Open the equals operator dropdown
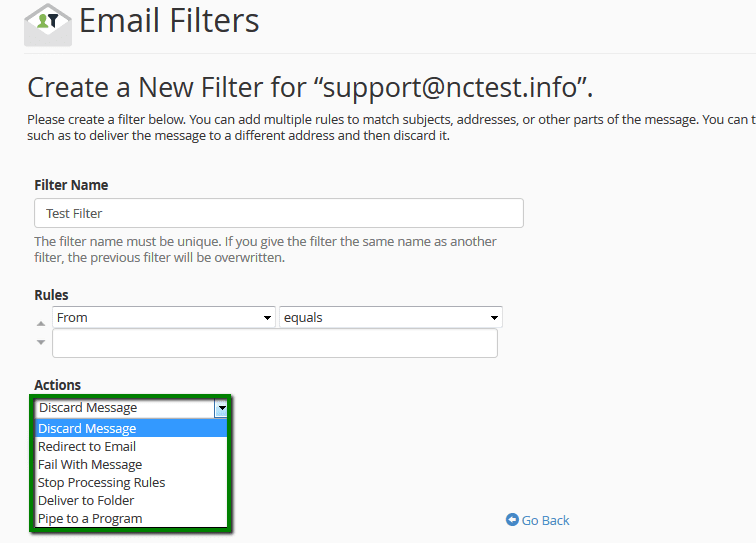The height and width of the screenshot is (543, 756). (391, 317)
